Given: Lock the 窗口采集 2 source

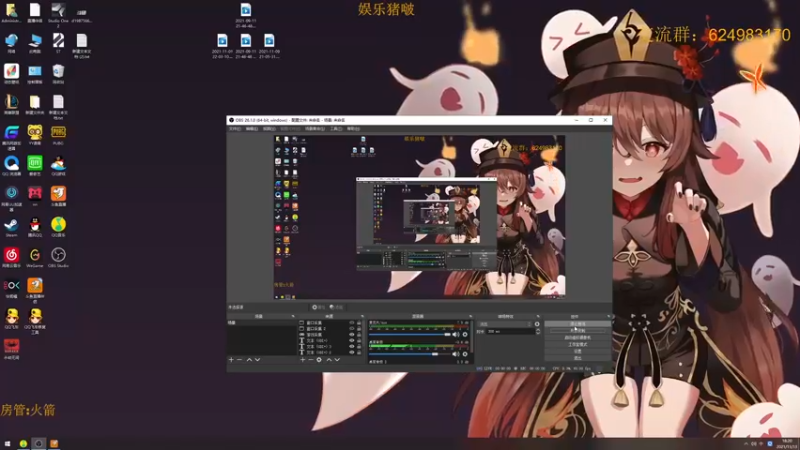Looking at the screenshot, I should pyautogui.click(x=359, y=329).
